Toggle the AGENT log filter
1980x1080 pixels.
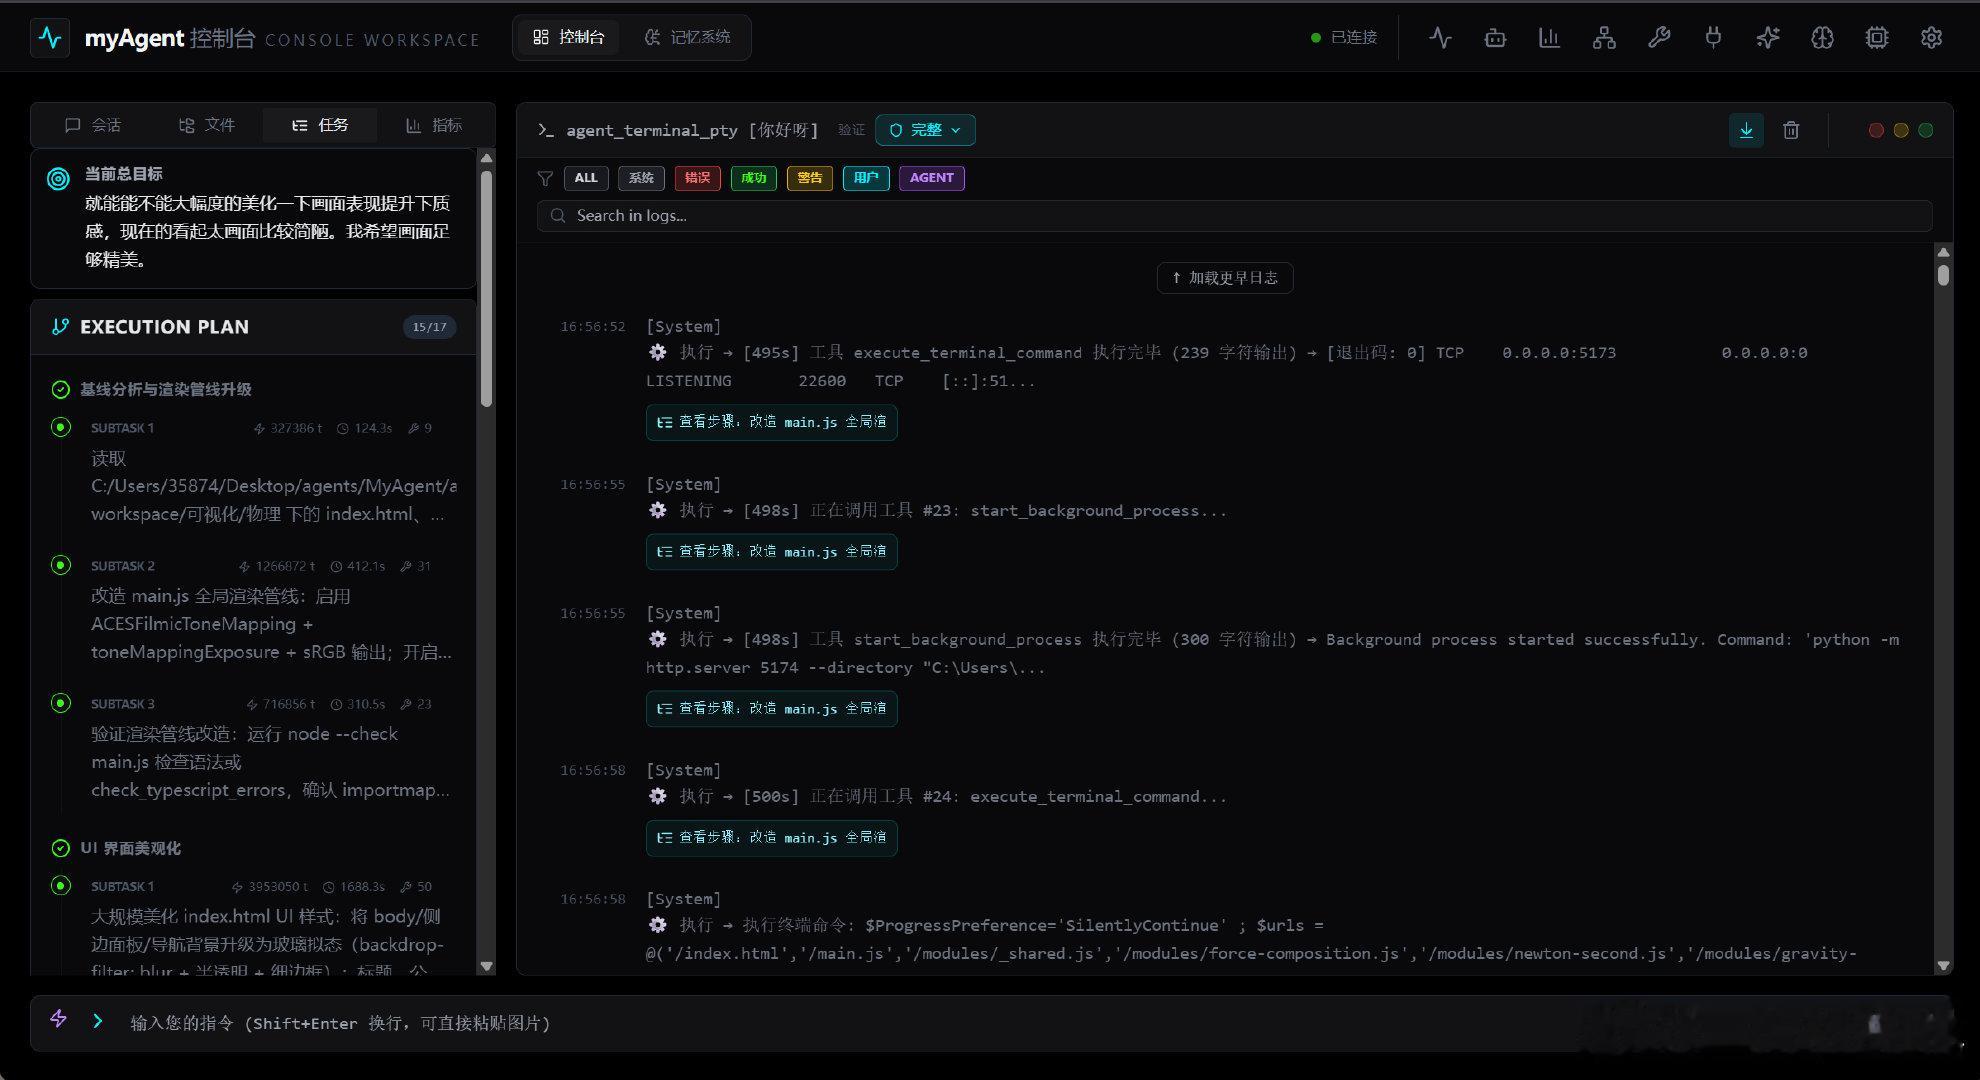931,178
